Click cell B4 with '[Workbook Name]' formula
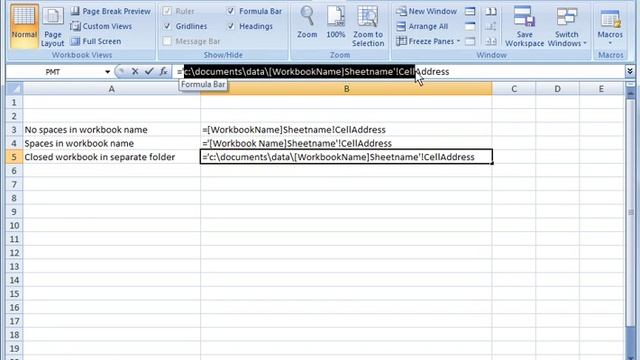The height and width of the screenshot is (360, 640). [346, 143]
